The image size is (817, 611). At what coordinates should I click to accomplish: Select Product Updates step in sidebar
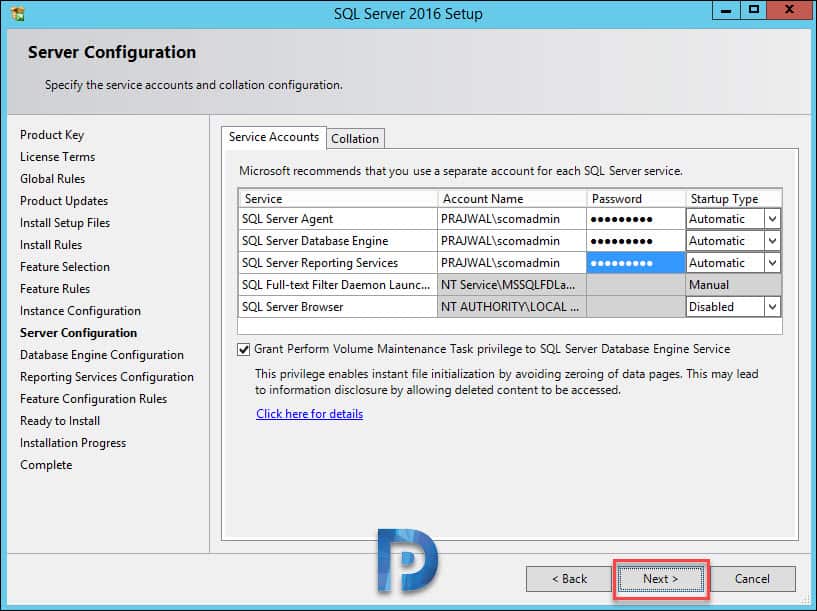[x=64, y=201]
